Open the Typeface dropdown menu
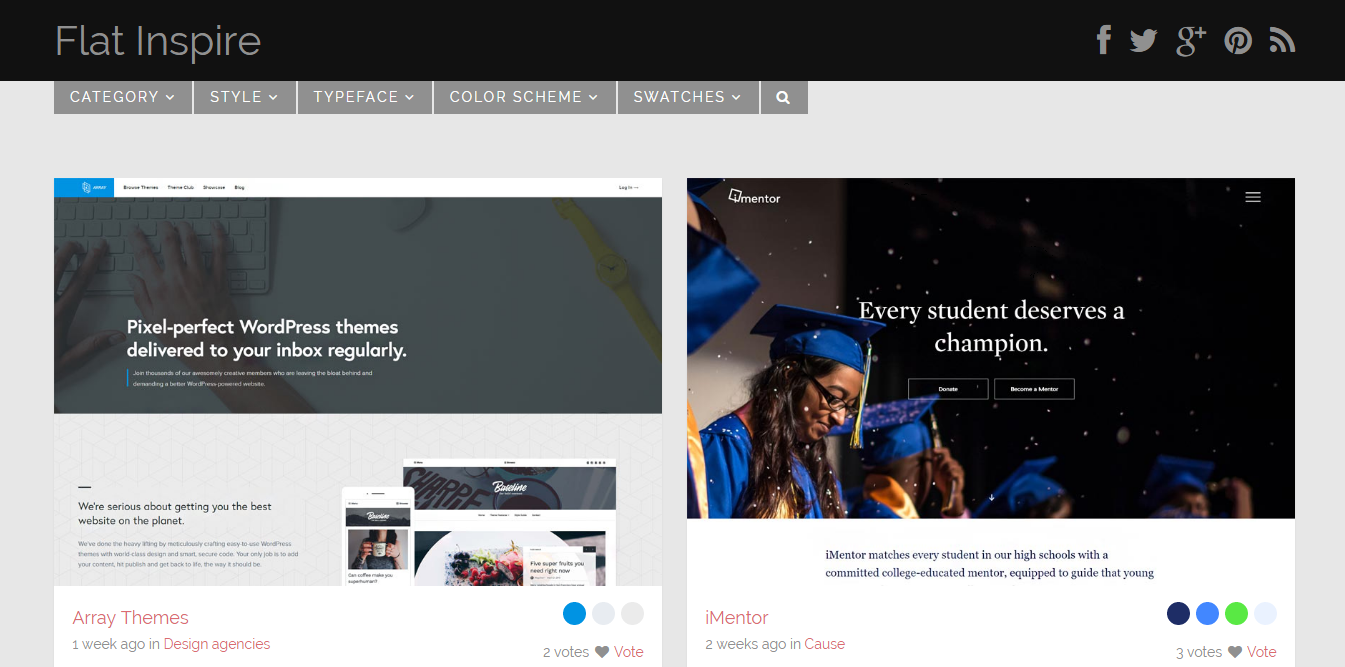Viewport: 1345px width, 667px height. (x=363, y=97)
